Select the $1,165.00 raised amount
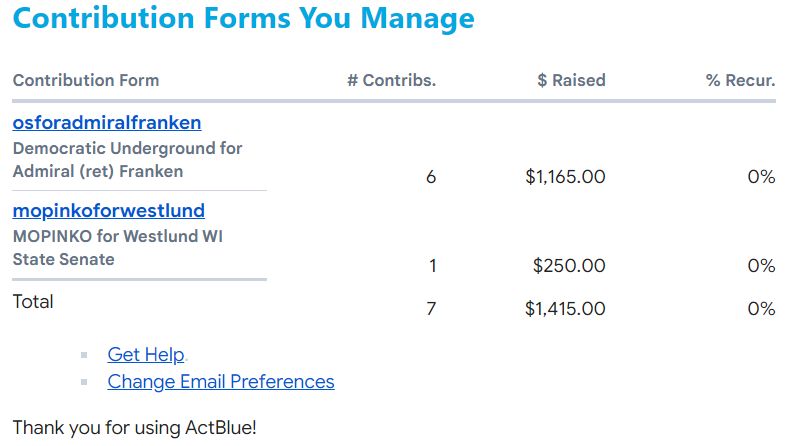 click(x=565, y=177)
